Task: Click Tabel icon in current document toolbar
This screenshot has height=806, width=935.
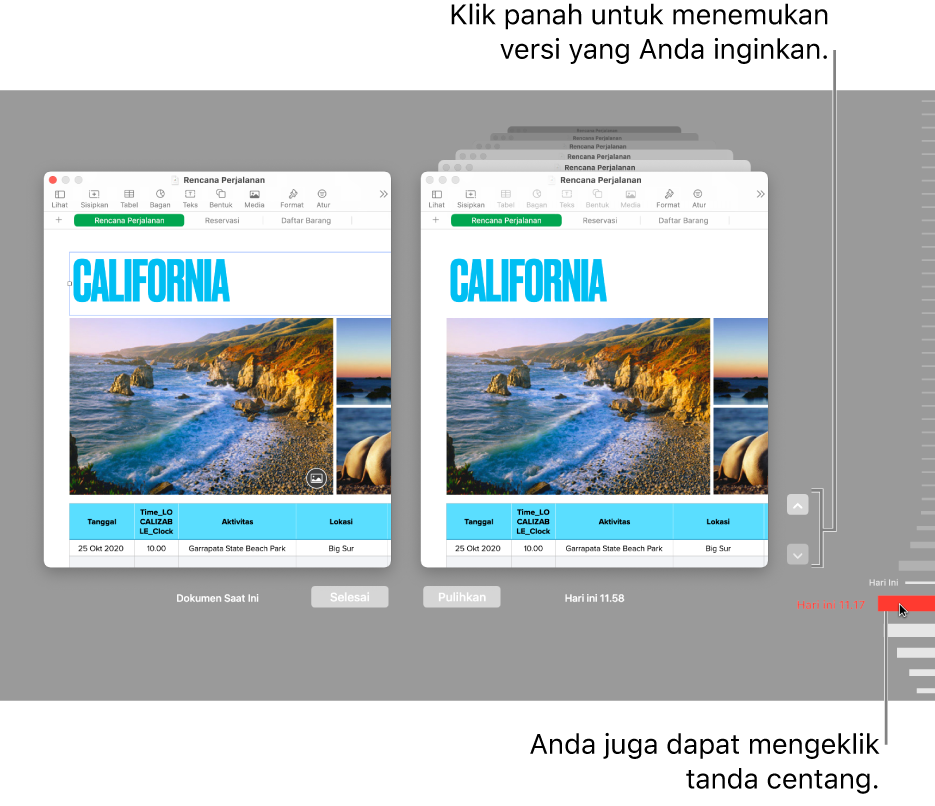Action: point(129,199)
